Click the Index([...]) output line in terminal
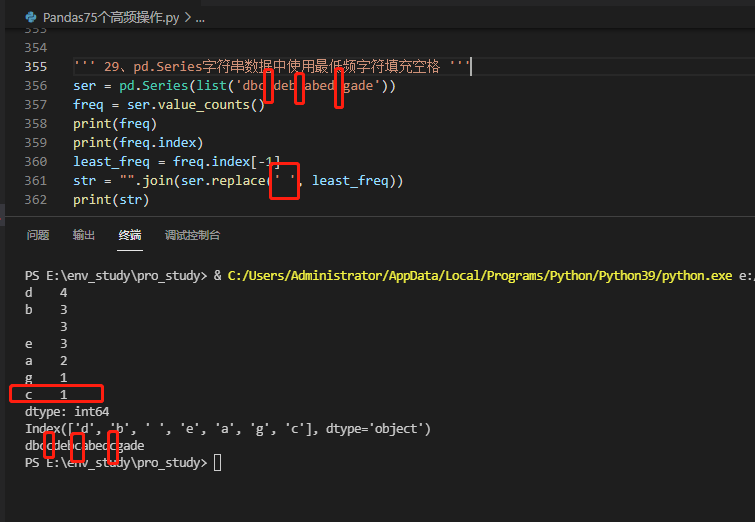This screenshot has height=522, width=755. pos(228,429)
